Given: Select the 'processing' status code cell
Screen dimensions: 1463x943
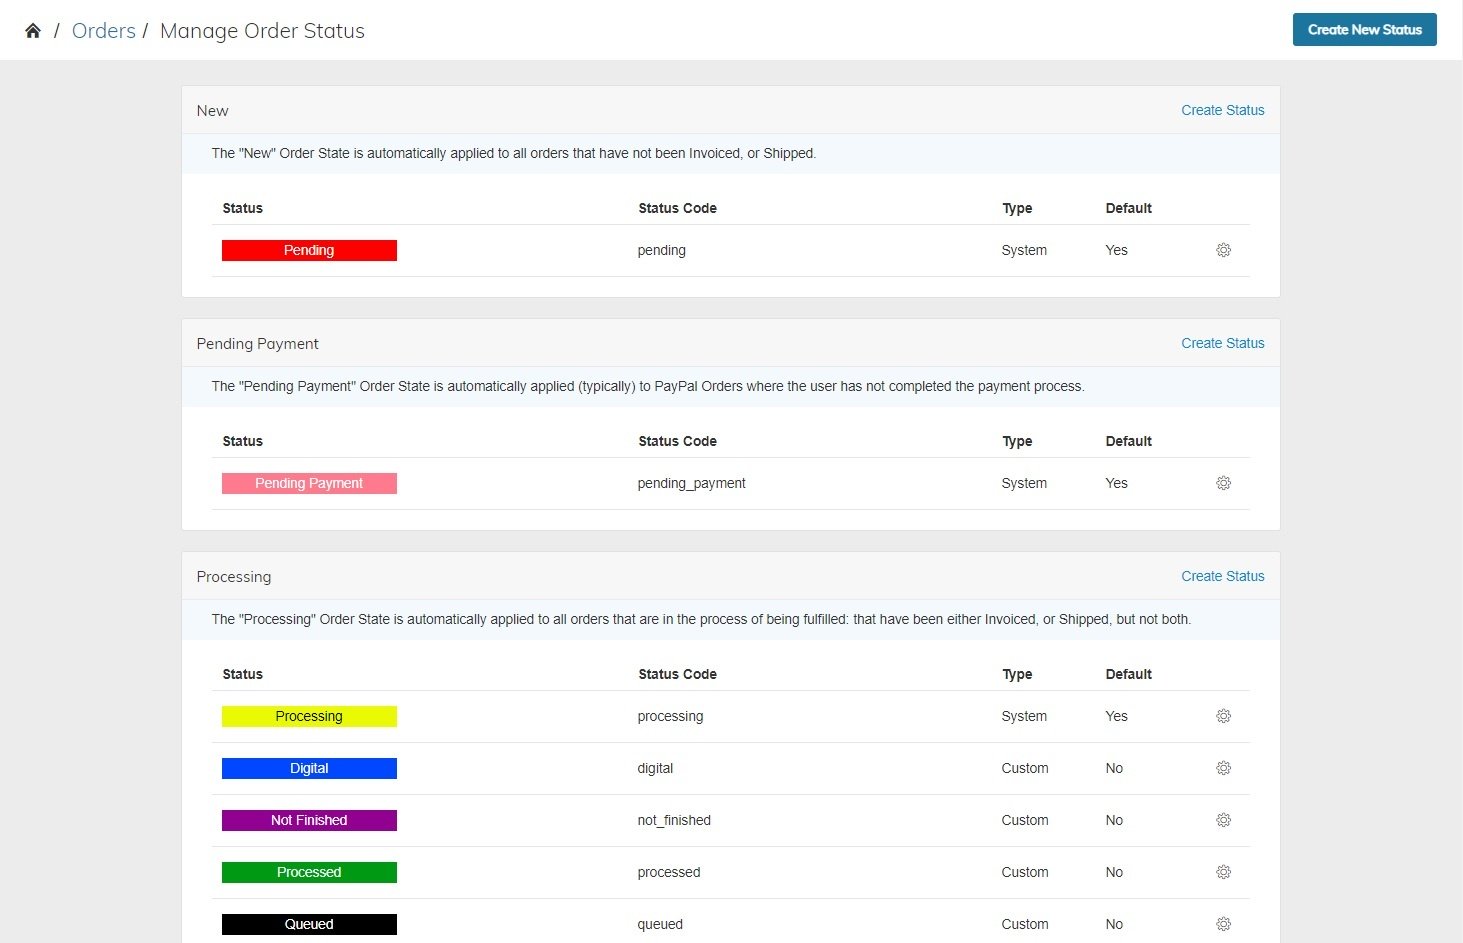Looking at the screenshot, I should point(670,716).
